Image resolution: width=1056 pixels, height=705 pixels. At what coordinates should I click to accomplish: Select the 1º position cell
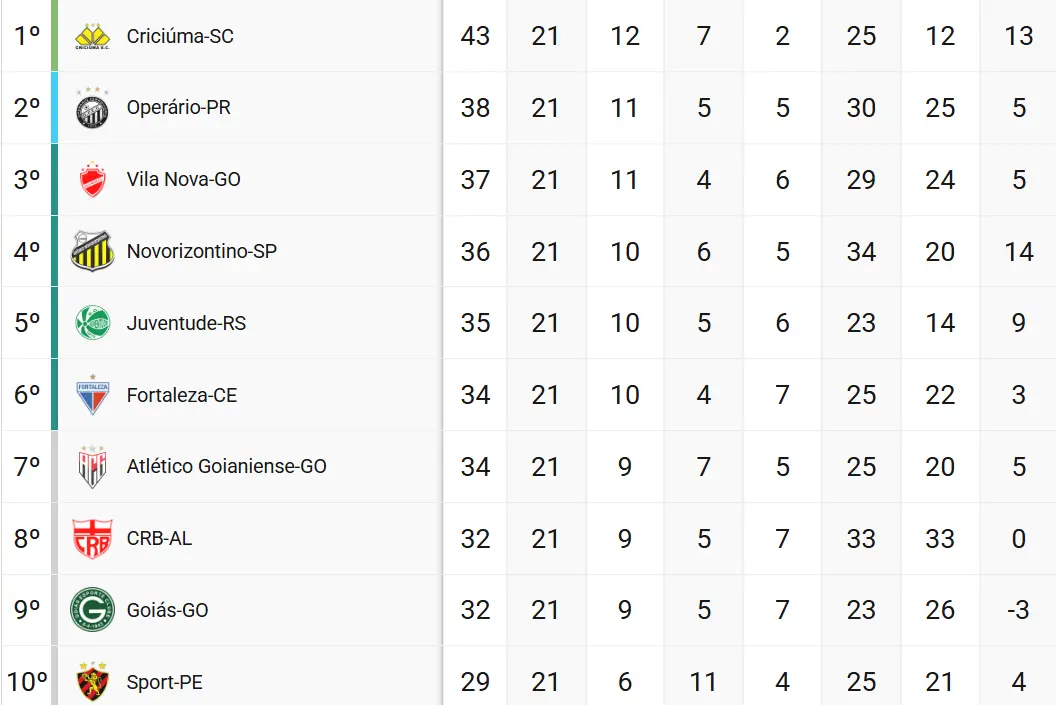click(x=27, y=36)
